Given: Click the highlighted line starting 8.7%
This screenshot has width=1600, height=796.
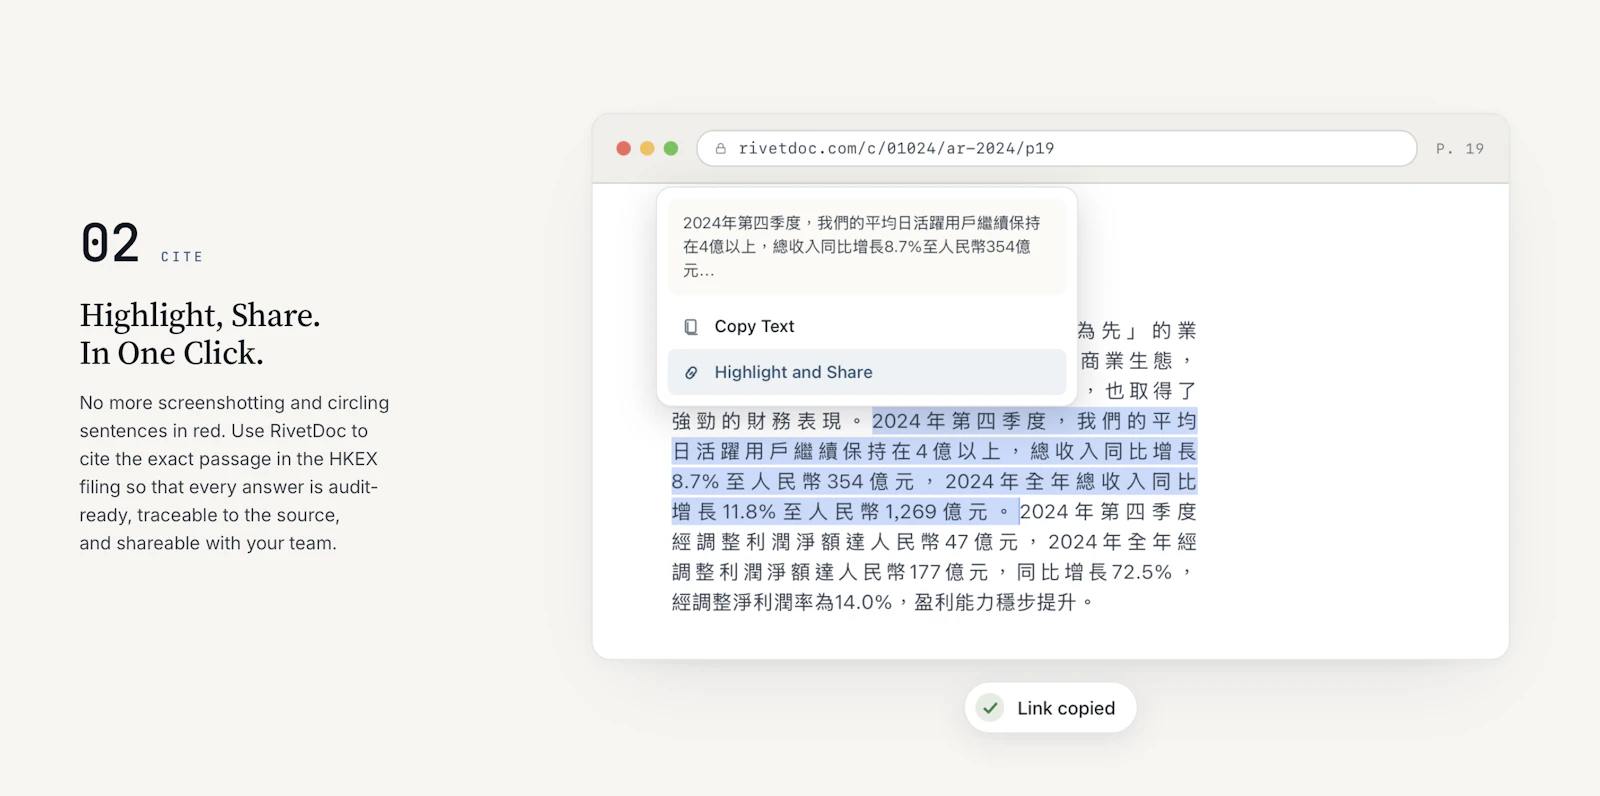Looking at the screenshot, I should click(934, 482).
